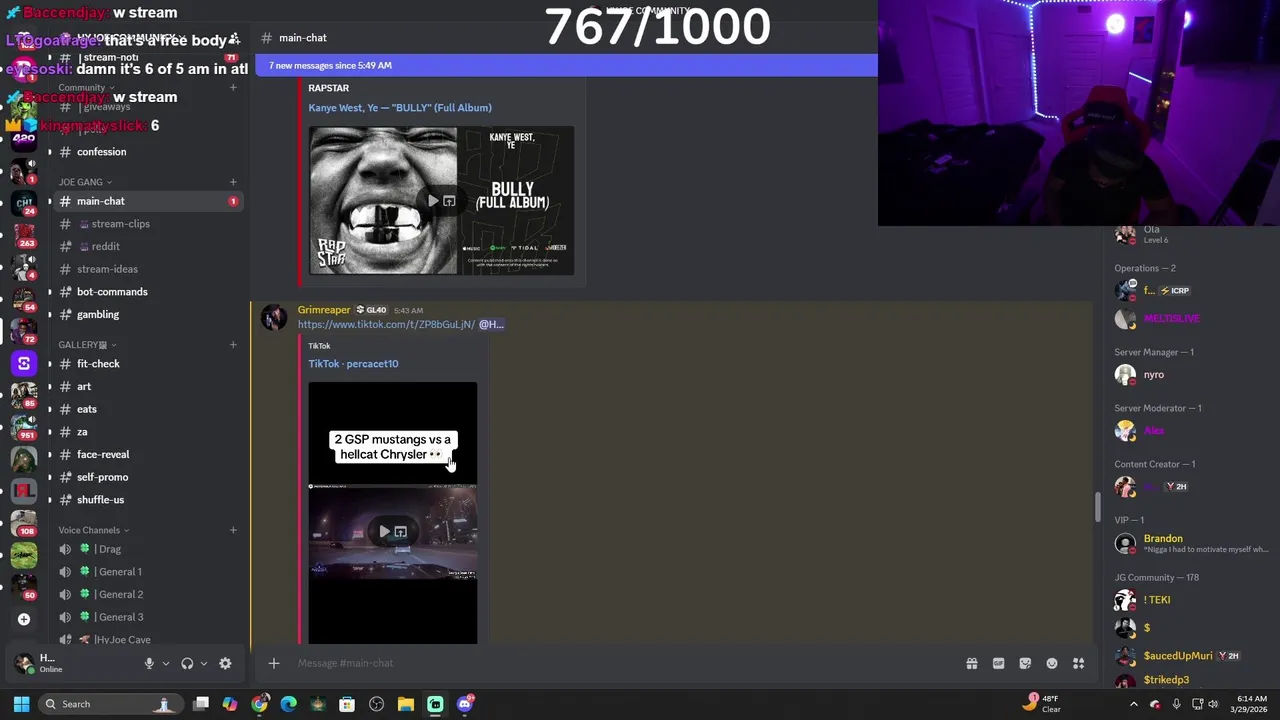Open the za channel
Viewport: 1280px width, 720px height.
click(146, 432)
